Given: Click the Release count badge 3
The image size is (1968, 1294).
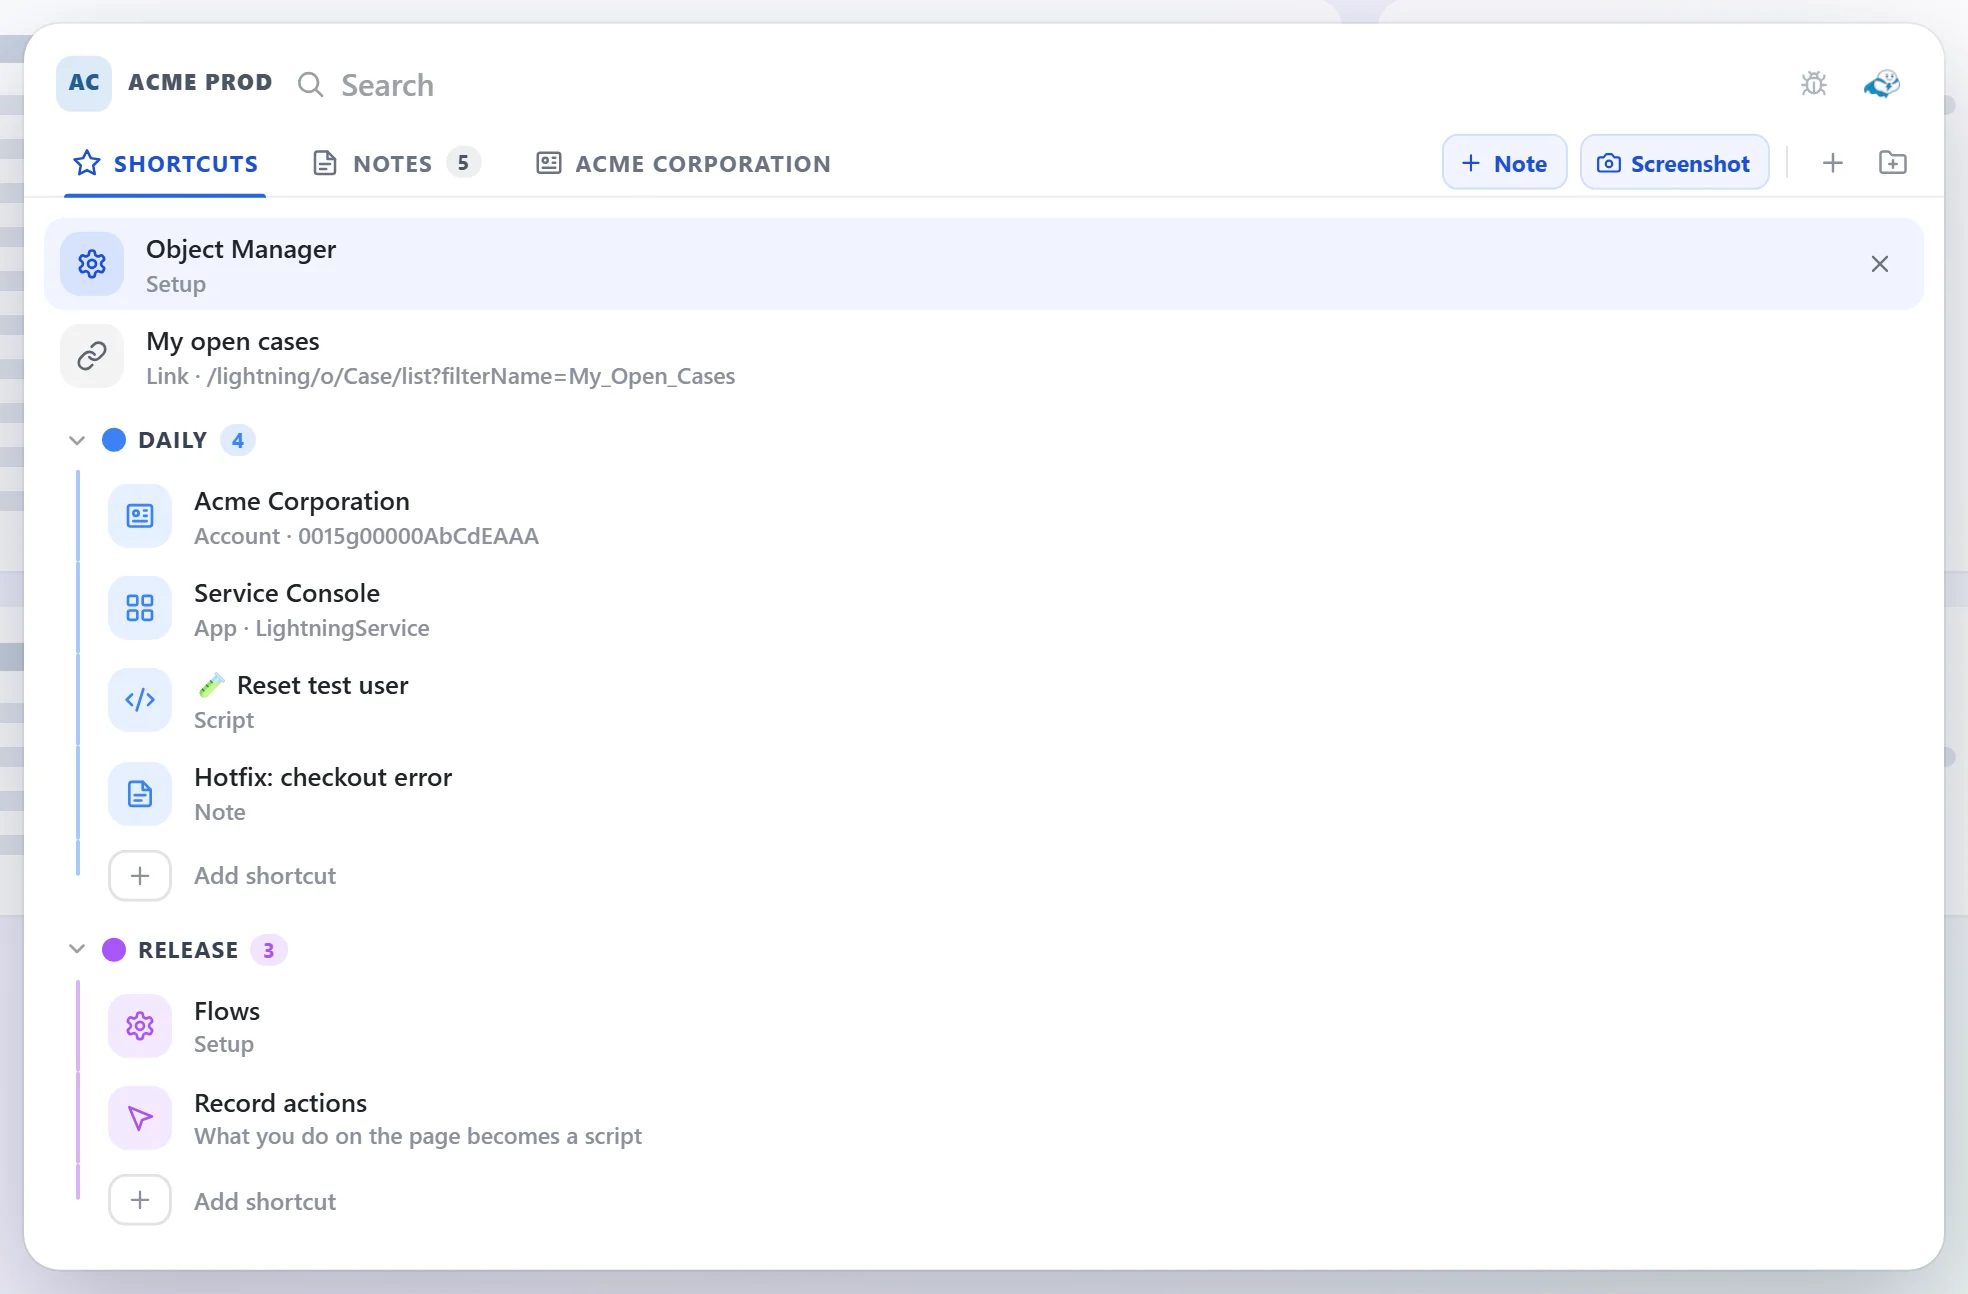Looking at the screenshot, I should pos(268,950).
